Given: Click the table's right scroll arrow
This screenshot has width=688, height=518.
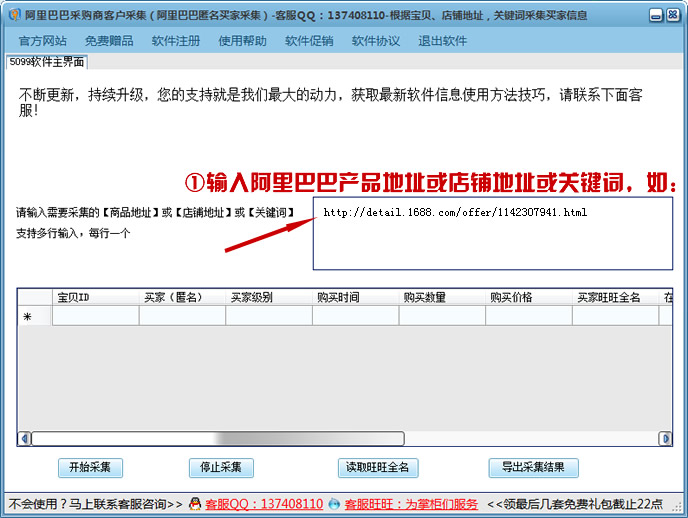Looking at the screenshot, I should (666, 438).
